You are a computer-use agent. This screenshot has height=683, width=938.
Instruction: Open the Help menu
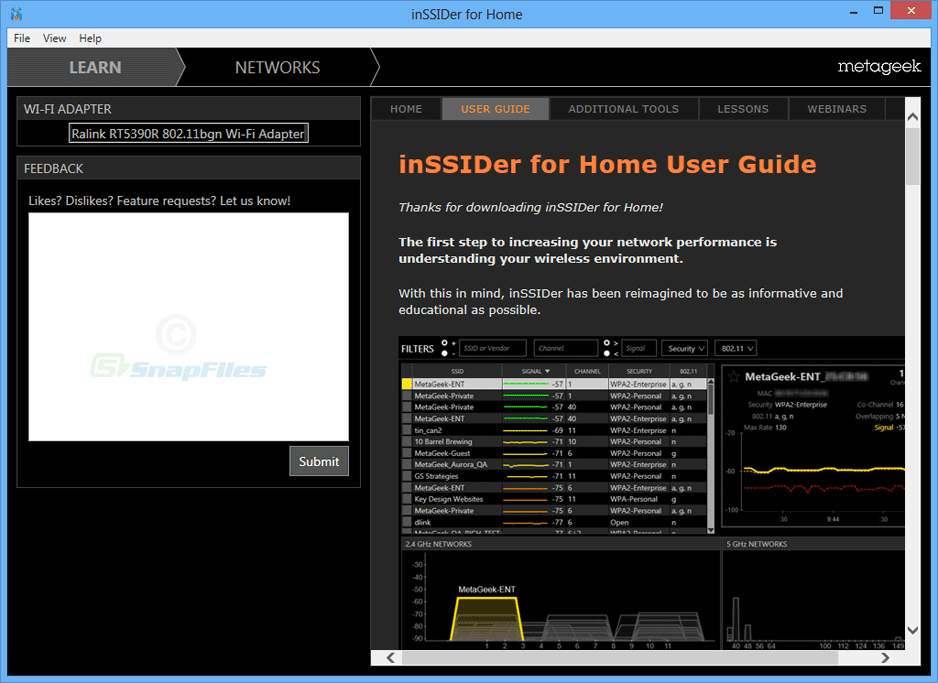click(x=90, y=38)
